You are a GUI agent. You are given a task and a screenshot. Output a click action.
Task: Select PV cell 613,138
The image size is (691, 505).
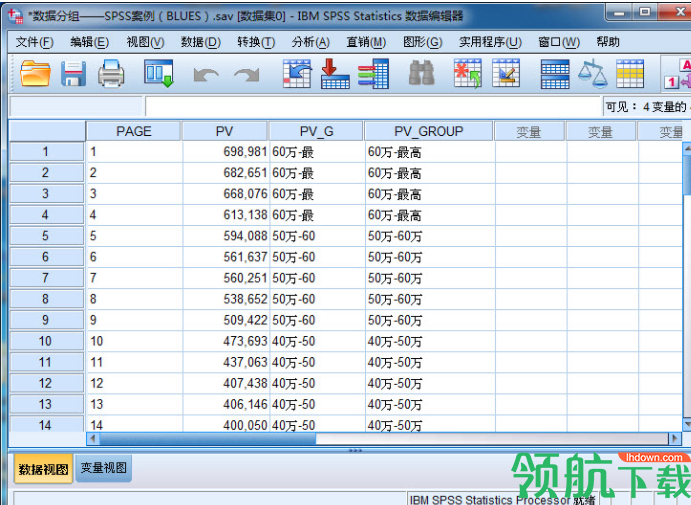225,215
